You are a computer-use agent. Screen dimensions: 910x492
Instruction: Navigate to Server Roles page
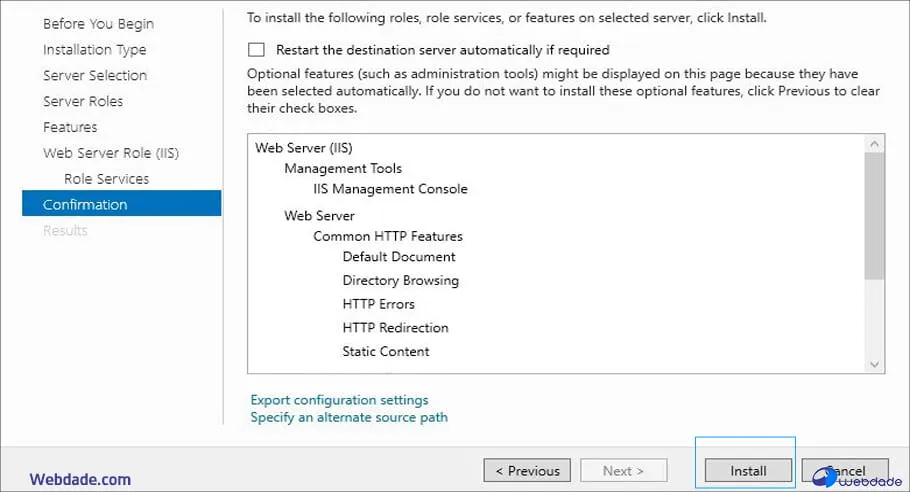point(83,101)
